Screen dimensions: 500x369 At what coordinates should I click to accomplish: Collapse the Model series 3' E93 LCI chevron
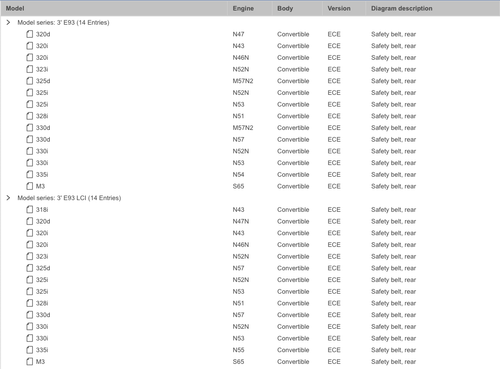click(x=8, y=198)
